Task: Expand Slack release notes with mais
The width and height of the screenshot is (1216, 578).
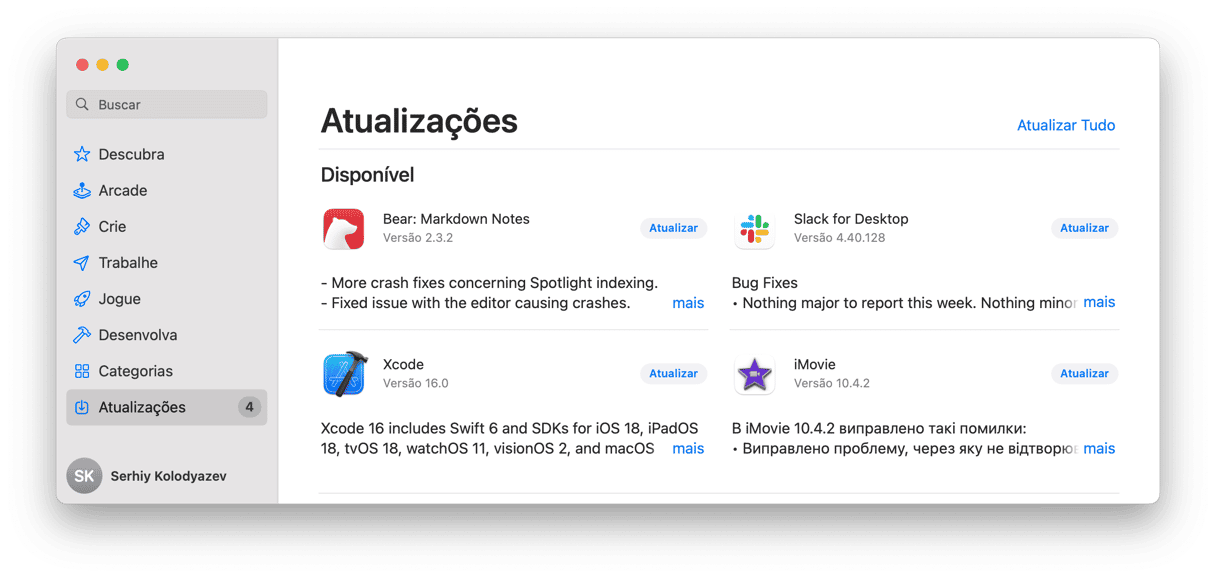Action: 1099,302
